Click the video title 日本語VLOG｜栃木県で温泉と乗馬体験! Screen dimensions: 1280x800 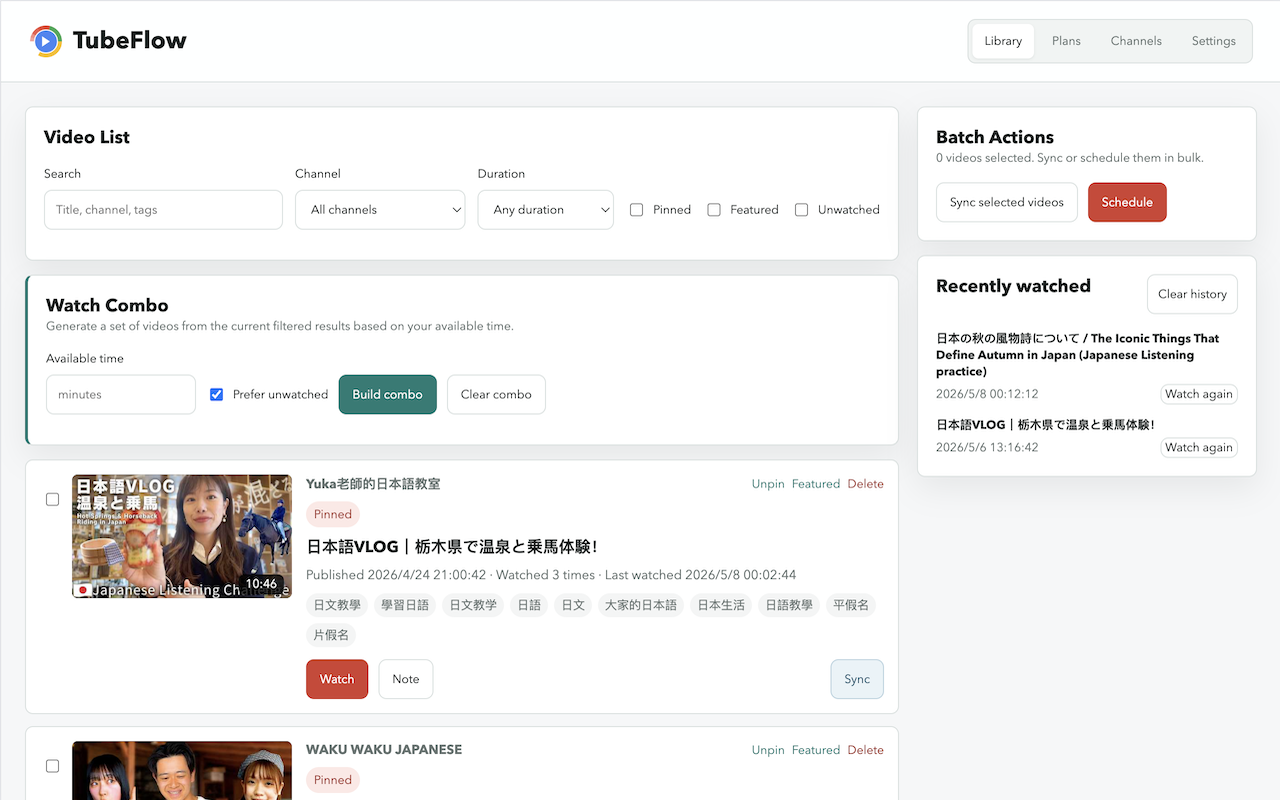pyautogui.click(x=452, y=547)
